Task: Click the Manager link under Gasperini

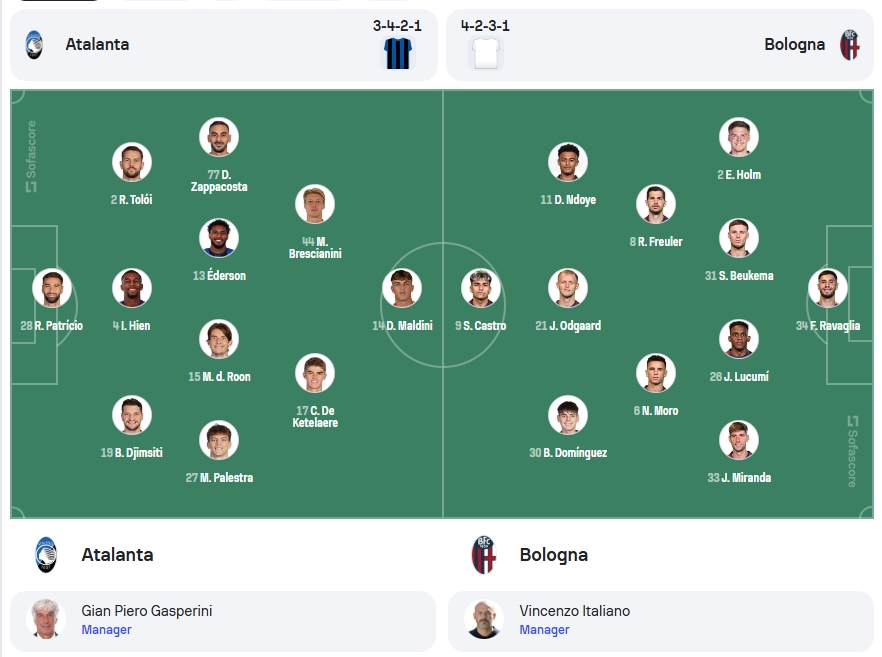Action: point(106,630)
